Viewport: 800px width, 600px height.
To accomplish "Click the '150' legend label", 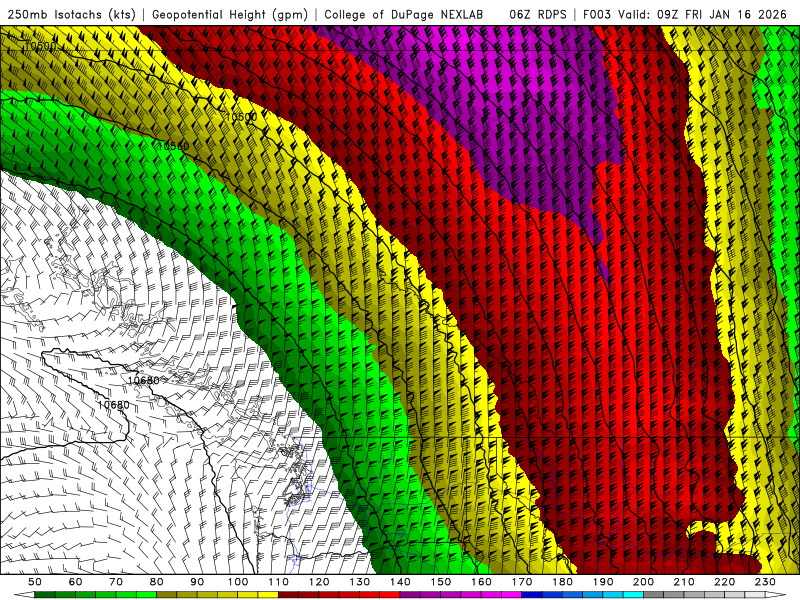I will coord(440,582).
